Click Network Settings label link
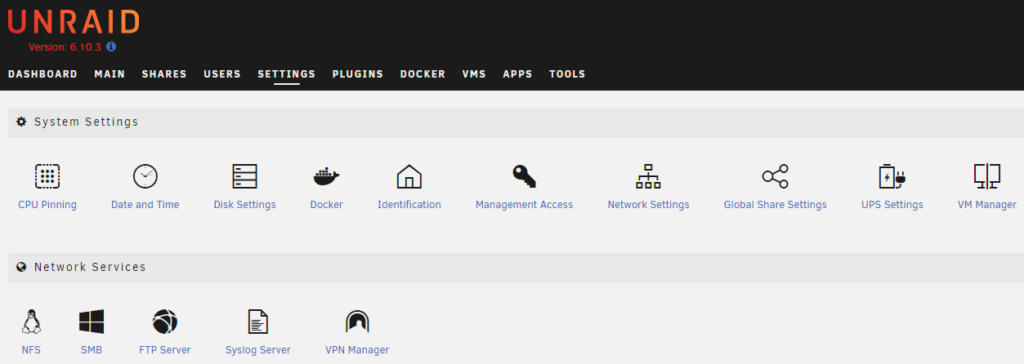This screenshot has height=364, width=1024. (x=648, y=205)
